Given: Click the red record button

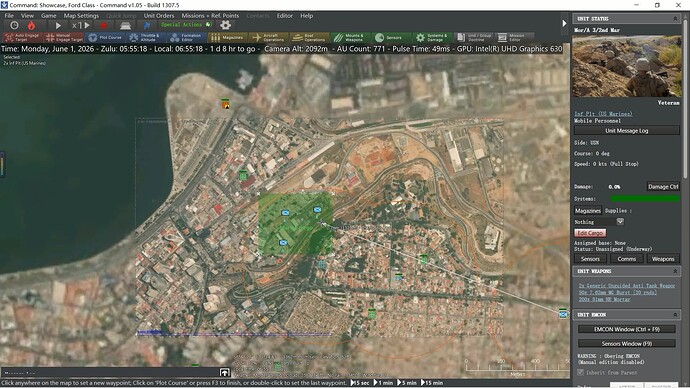Looking at the screenshot, I should click(x=103, y=26).
